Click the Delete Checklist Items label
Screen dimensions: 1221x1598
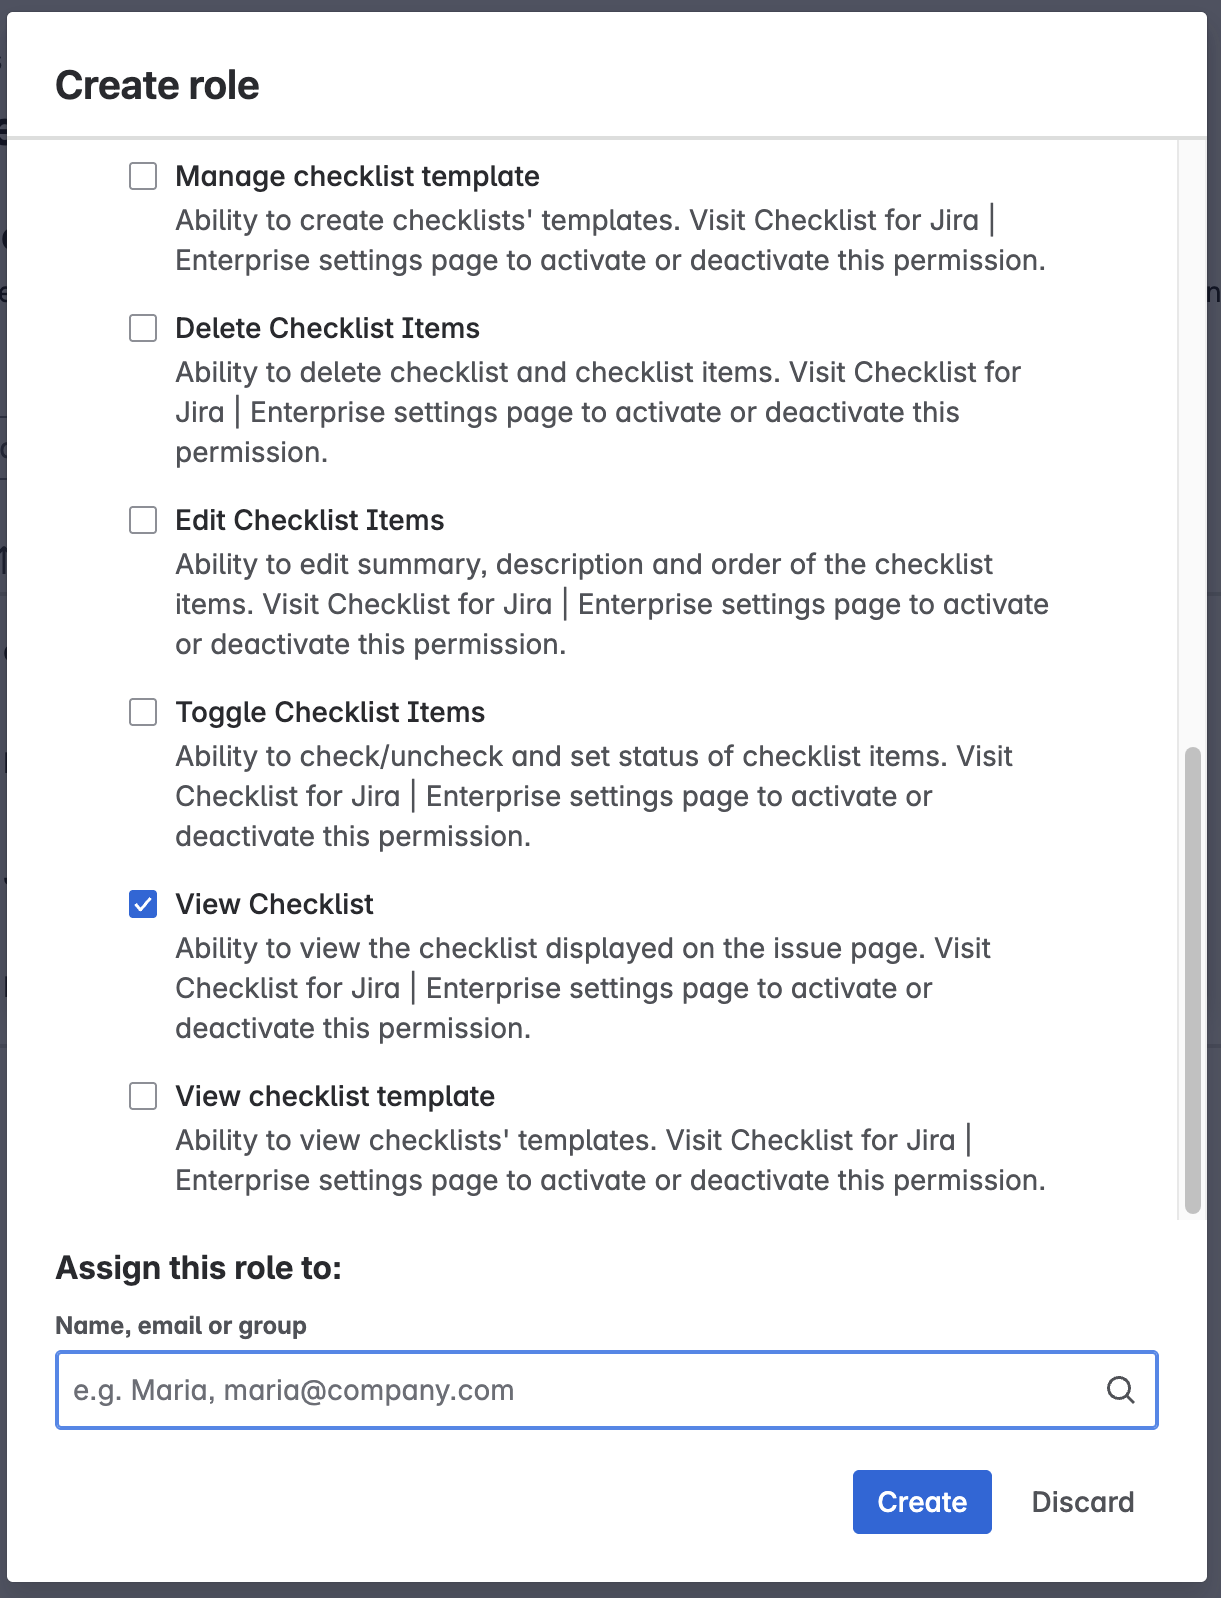327,328
